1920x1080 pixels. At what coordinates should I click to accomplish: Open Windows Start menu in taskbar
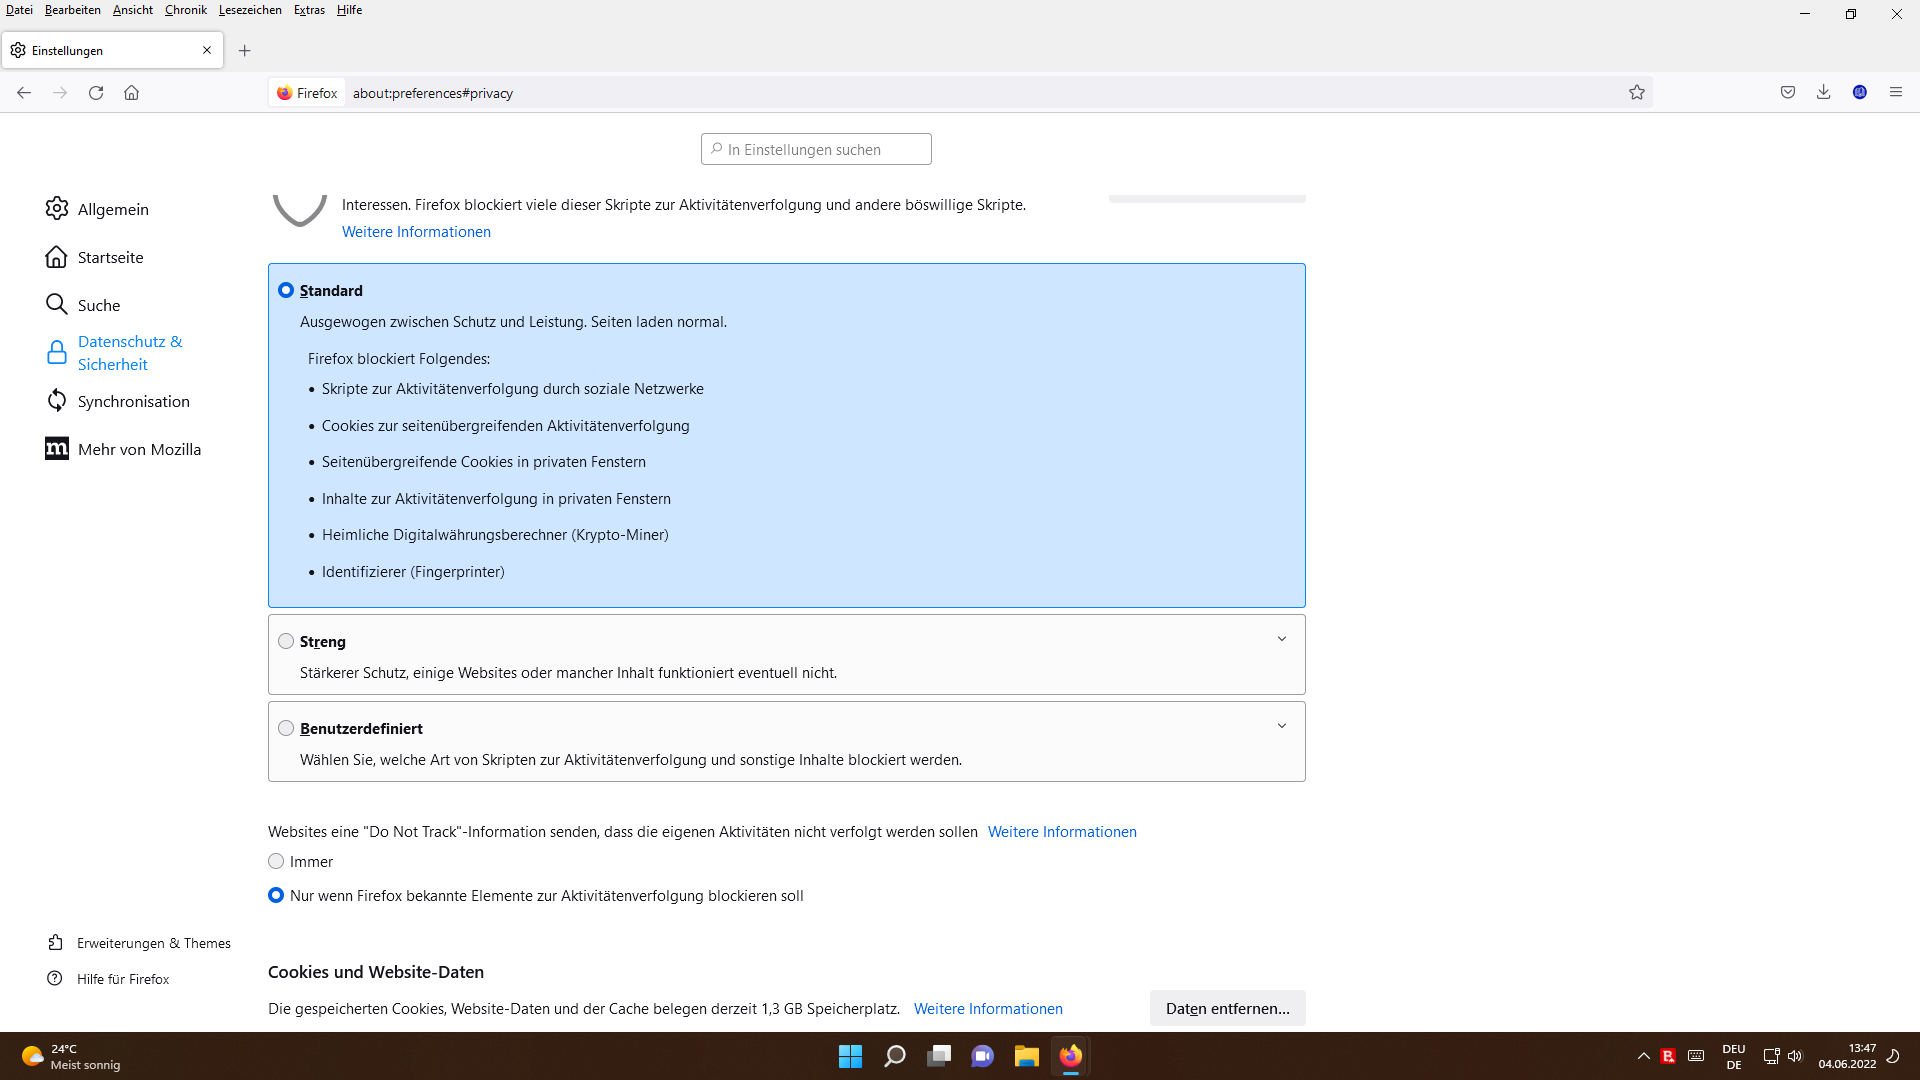click(x=850, y=1056)
